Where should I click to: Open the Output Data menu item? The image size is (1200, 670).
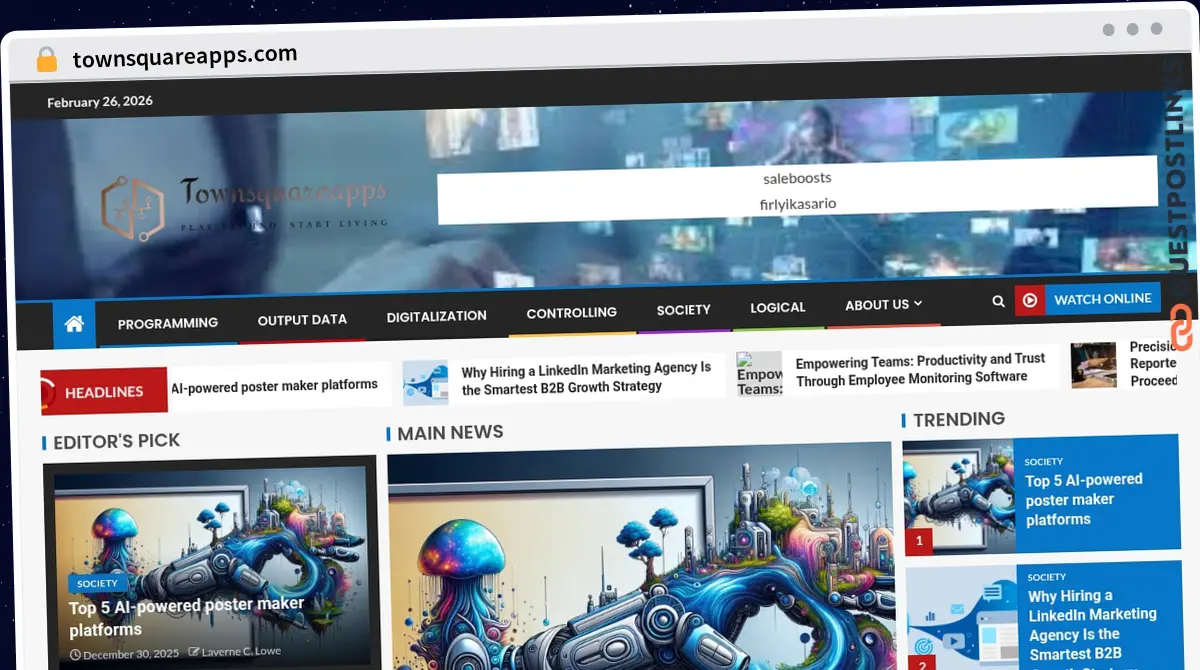click(302, 320)
